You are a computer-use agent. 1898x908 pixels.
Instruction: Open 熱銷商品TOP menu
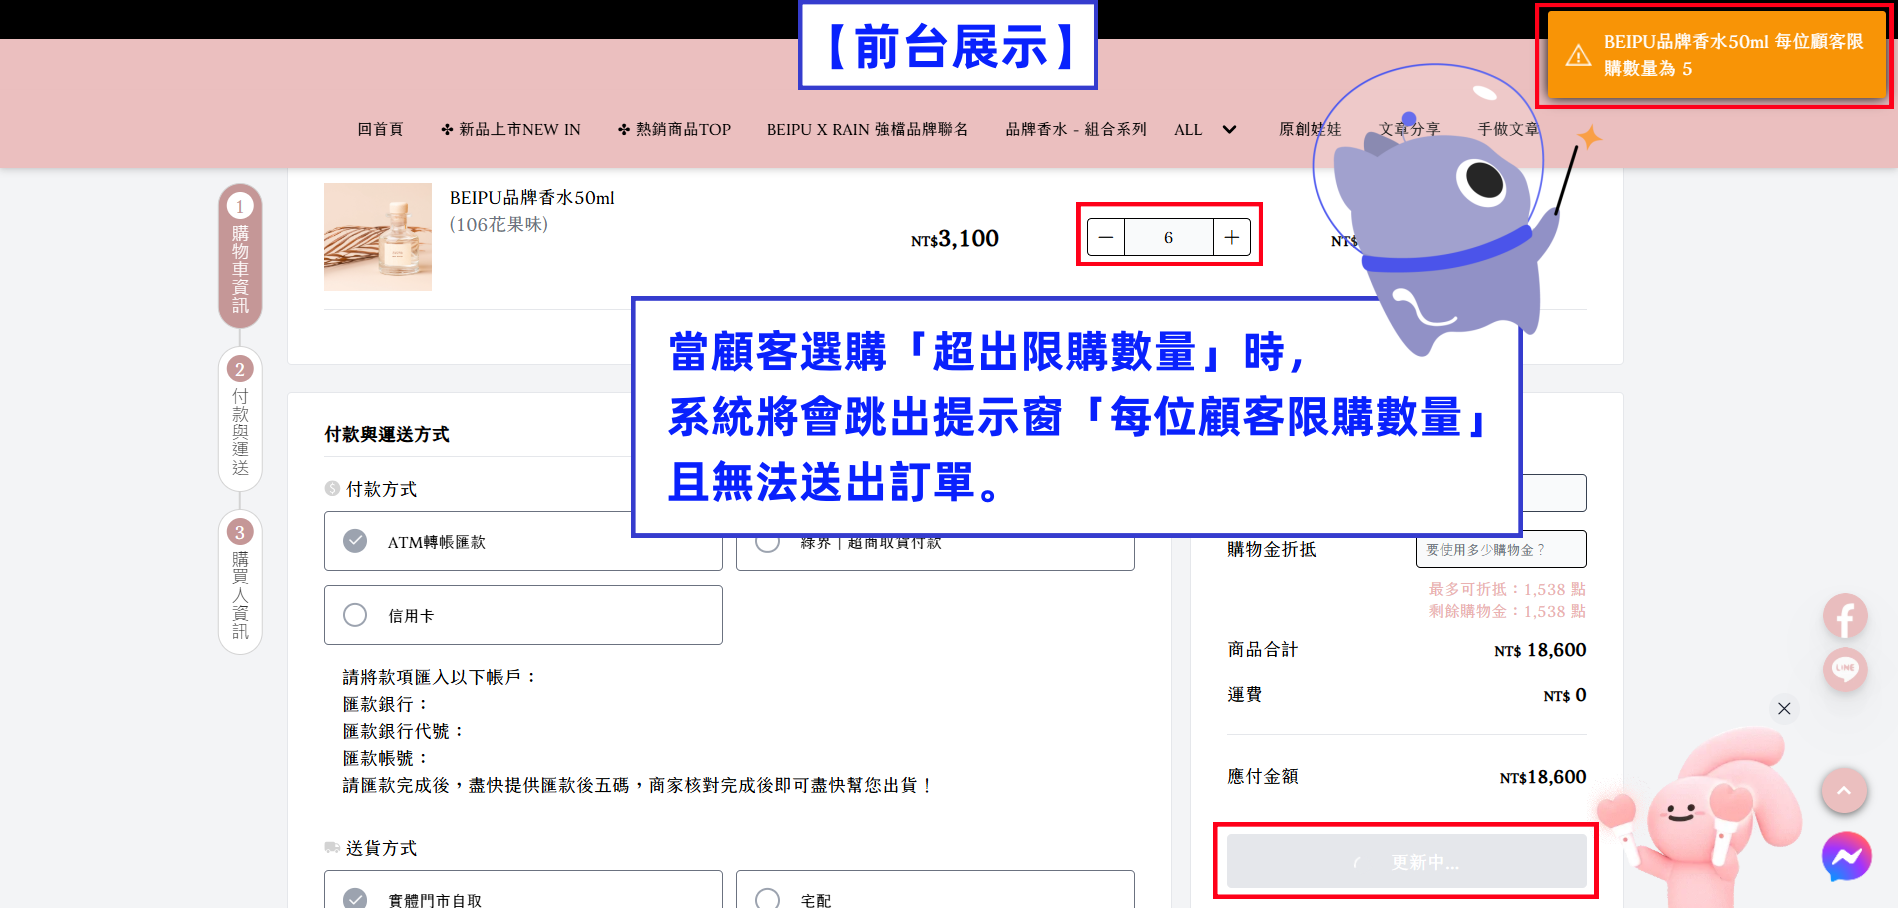[674, 130]
